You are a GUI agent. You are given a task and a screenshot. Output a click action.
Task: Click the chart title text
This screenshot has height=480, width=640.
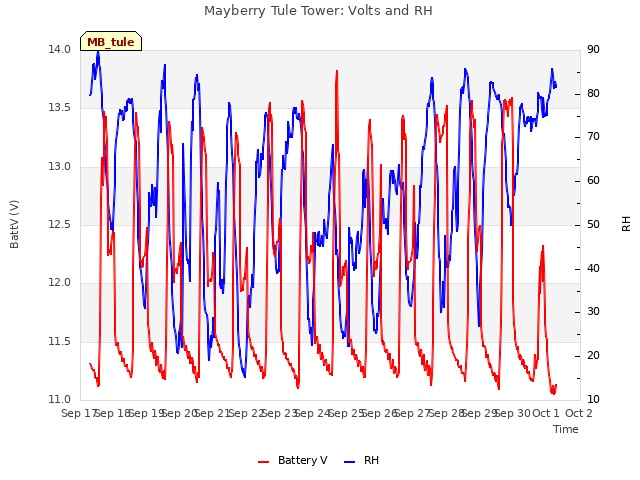pyautogui.click(x=318, y=11)
